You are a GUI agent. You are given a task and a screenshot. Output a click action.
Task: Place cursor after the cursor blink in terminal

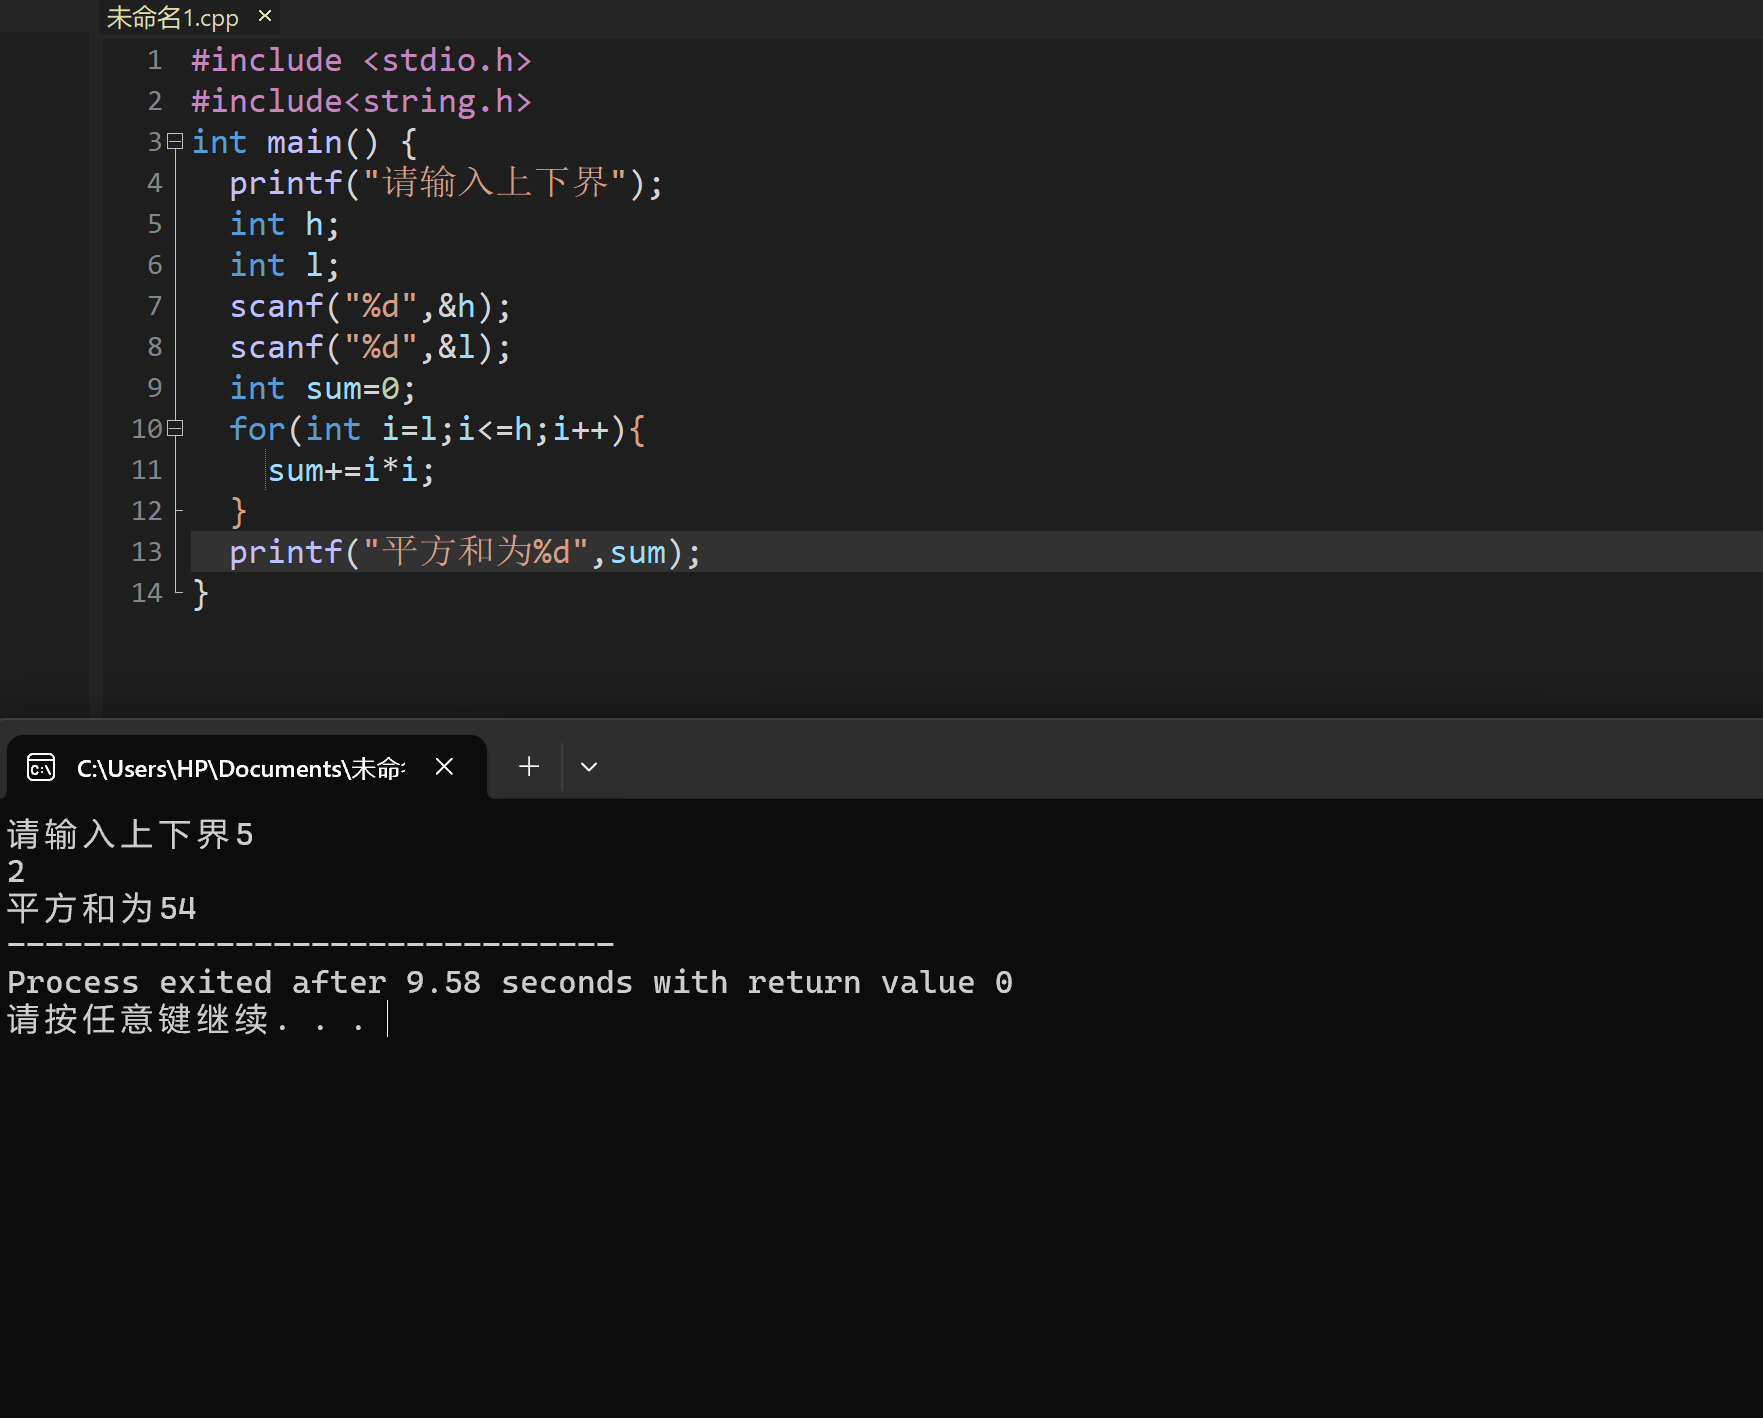[390, 1019]
